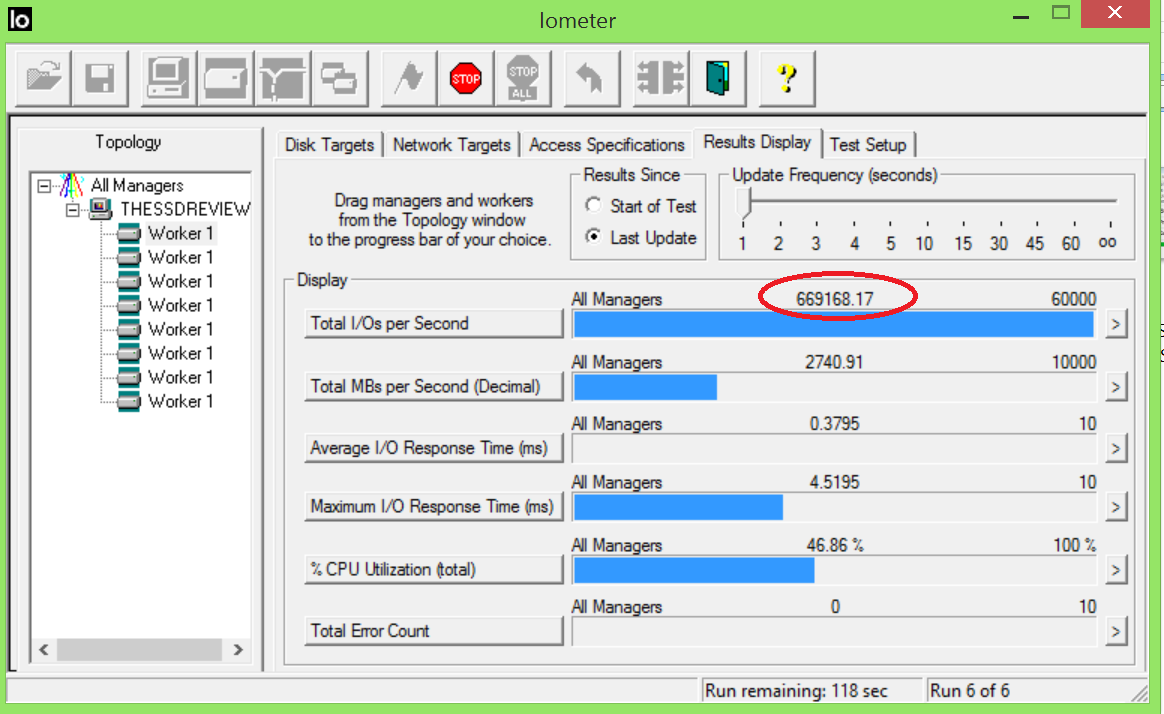
Task: Collapse the All Managers tree node
Action: [43, 186]
